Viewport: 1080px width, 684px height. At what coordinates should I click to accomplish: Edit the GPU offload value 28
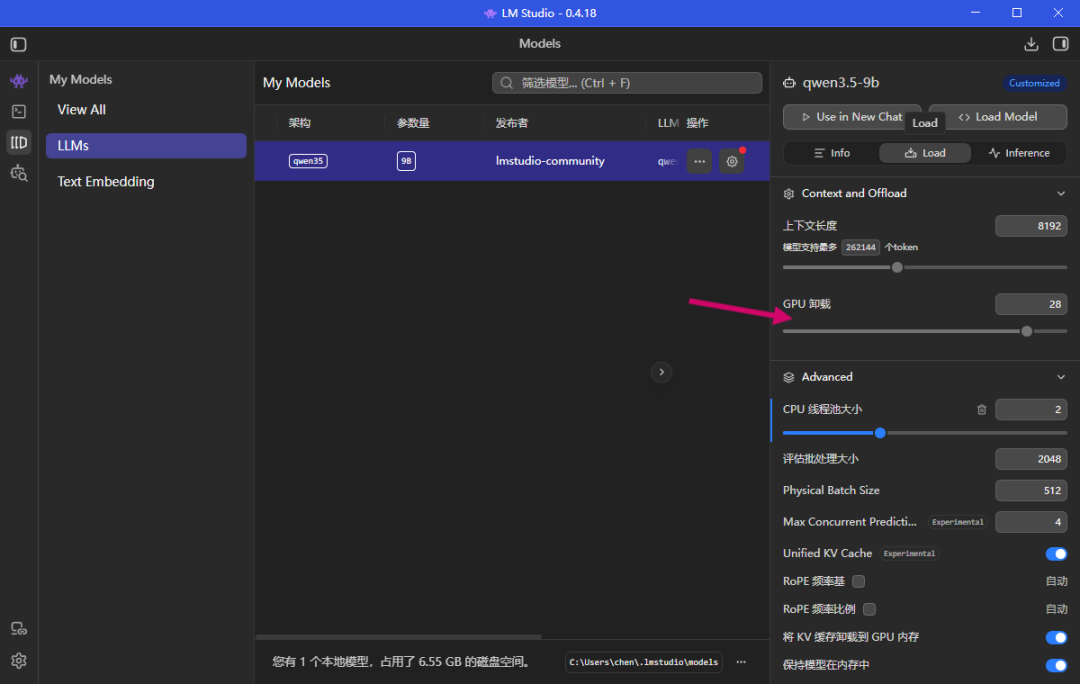(x=1031, y=304)
